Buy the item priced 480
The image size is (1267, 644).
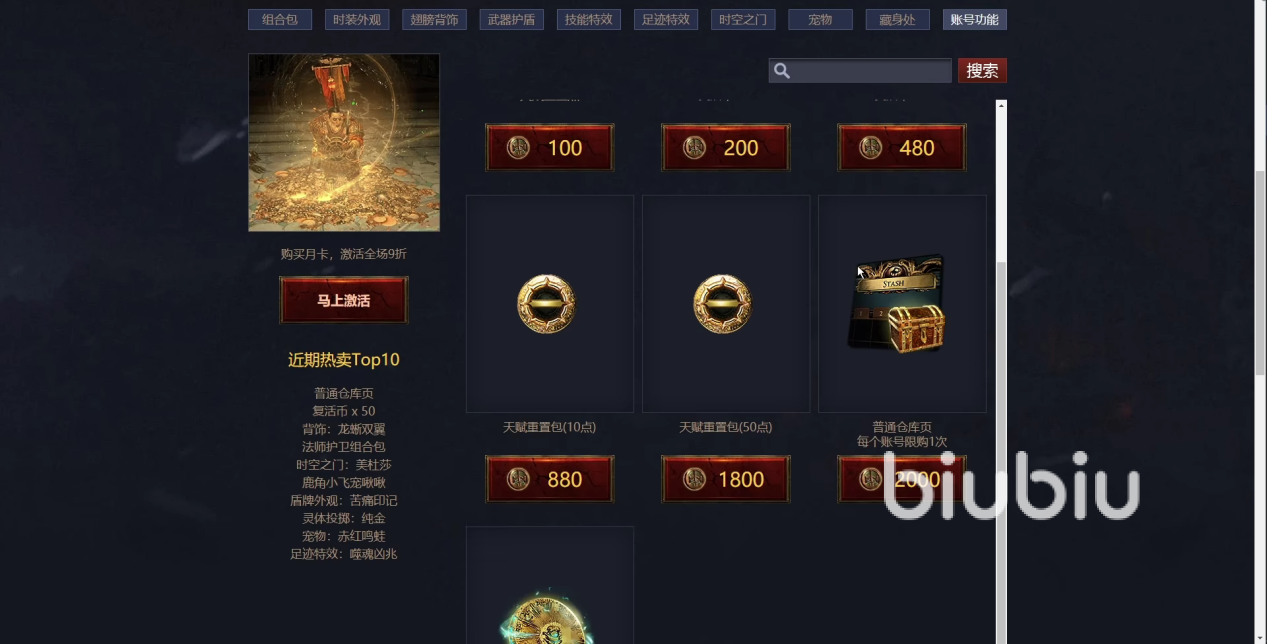click(x=902, y=148)
